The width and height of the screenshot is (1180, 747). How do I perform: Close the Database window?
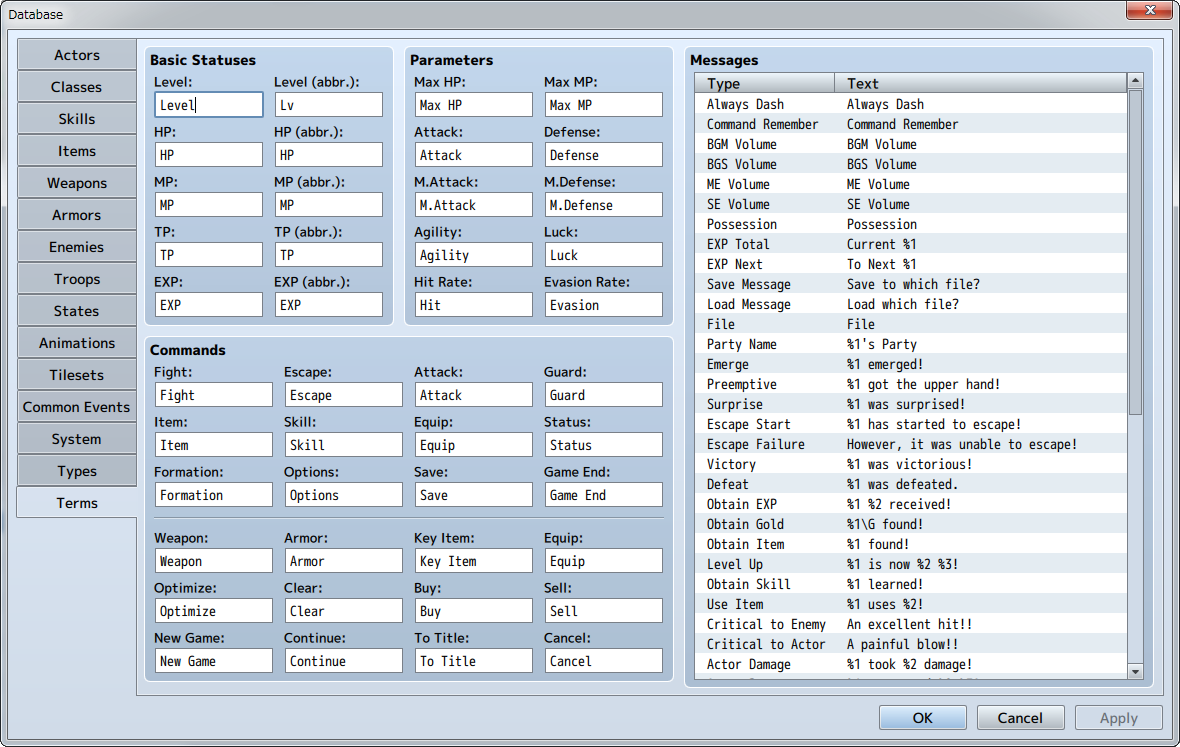click(1148, 12)
